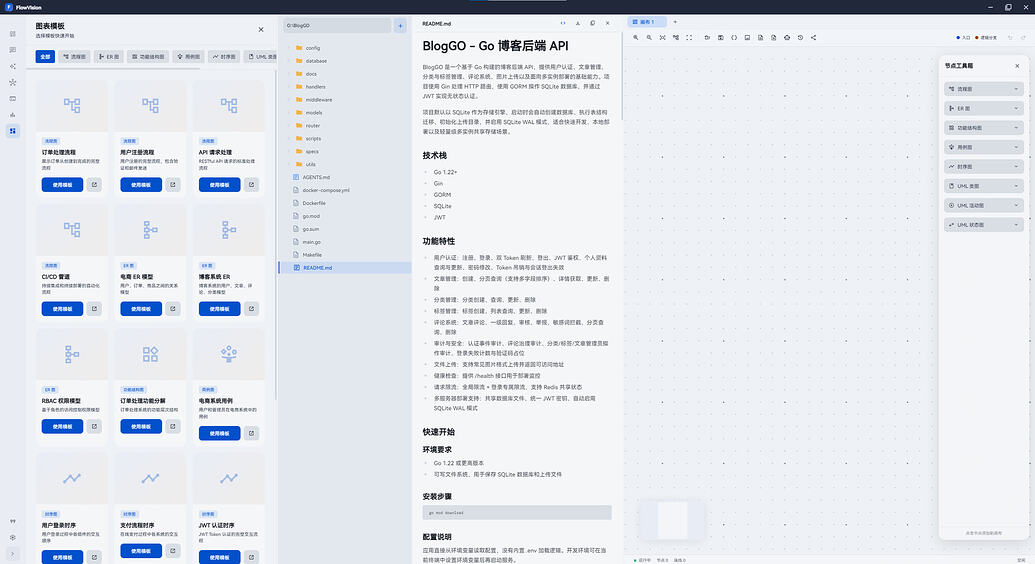Click the redo arrow in canvas toolbar
The width and height of the screenshot is (1035, 564).
1023,38
